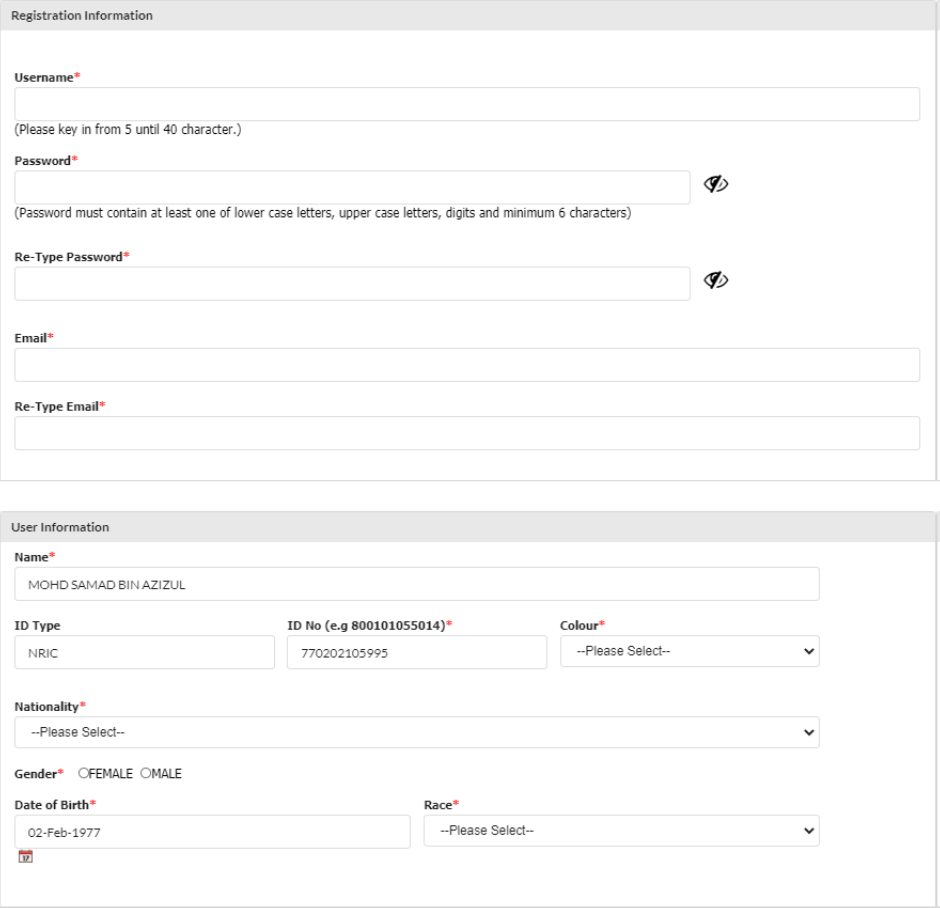Select the Re-Type Email input field

[x=466, y=433]
